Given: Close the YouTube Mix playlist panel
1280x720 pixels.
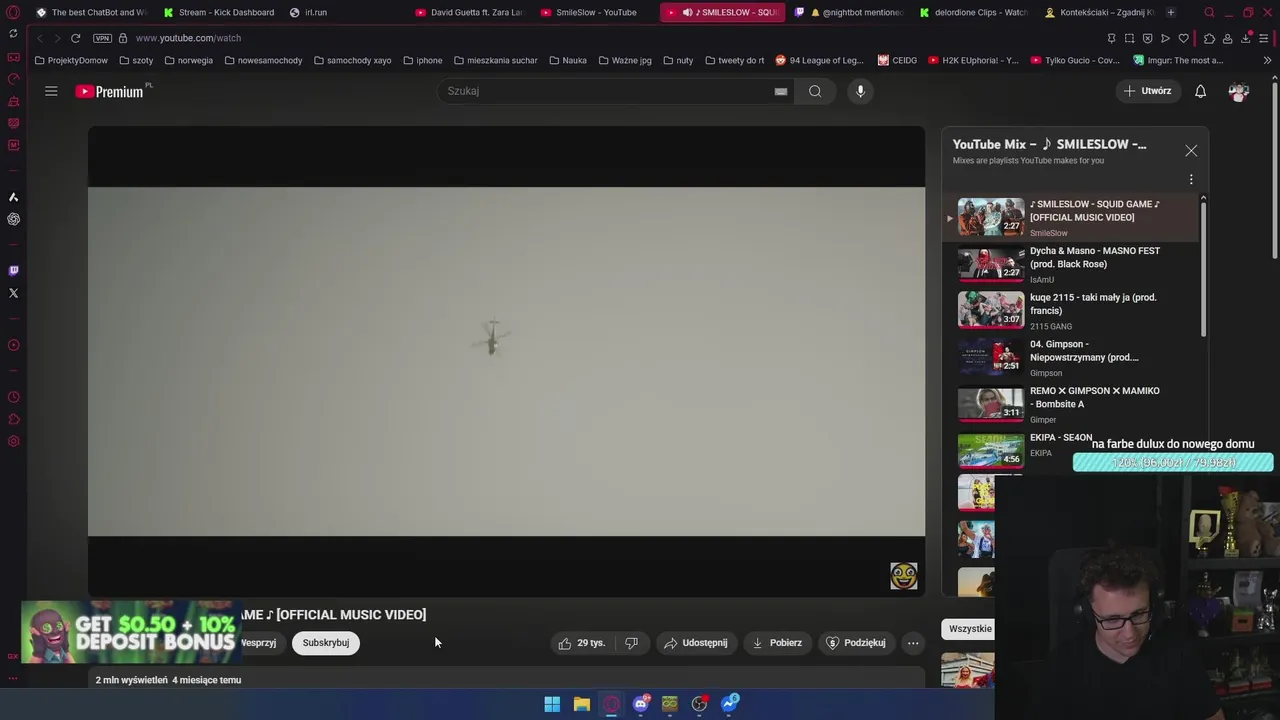Looking at the screenshot, I should pos(1191,150).
